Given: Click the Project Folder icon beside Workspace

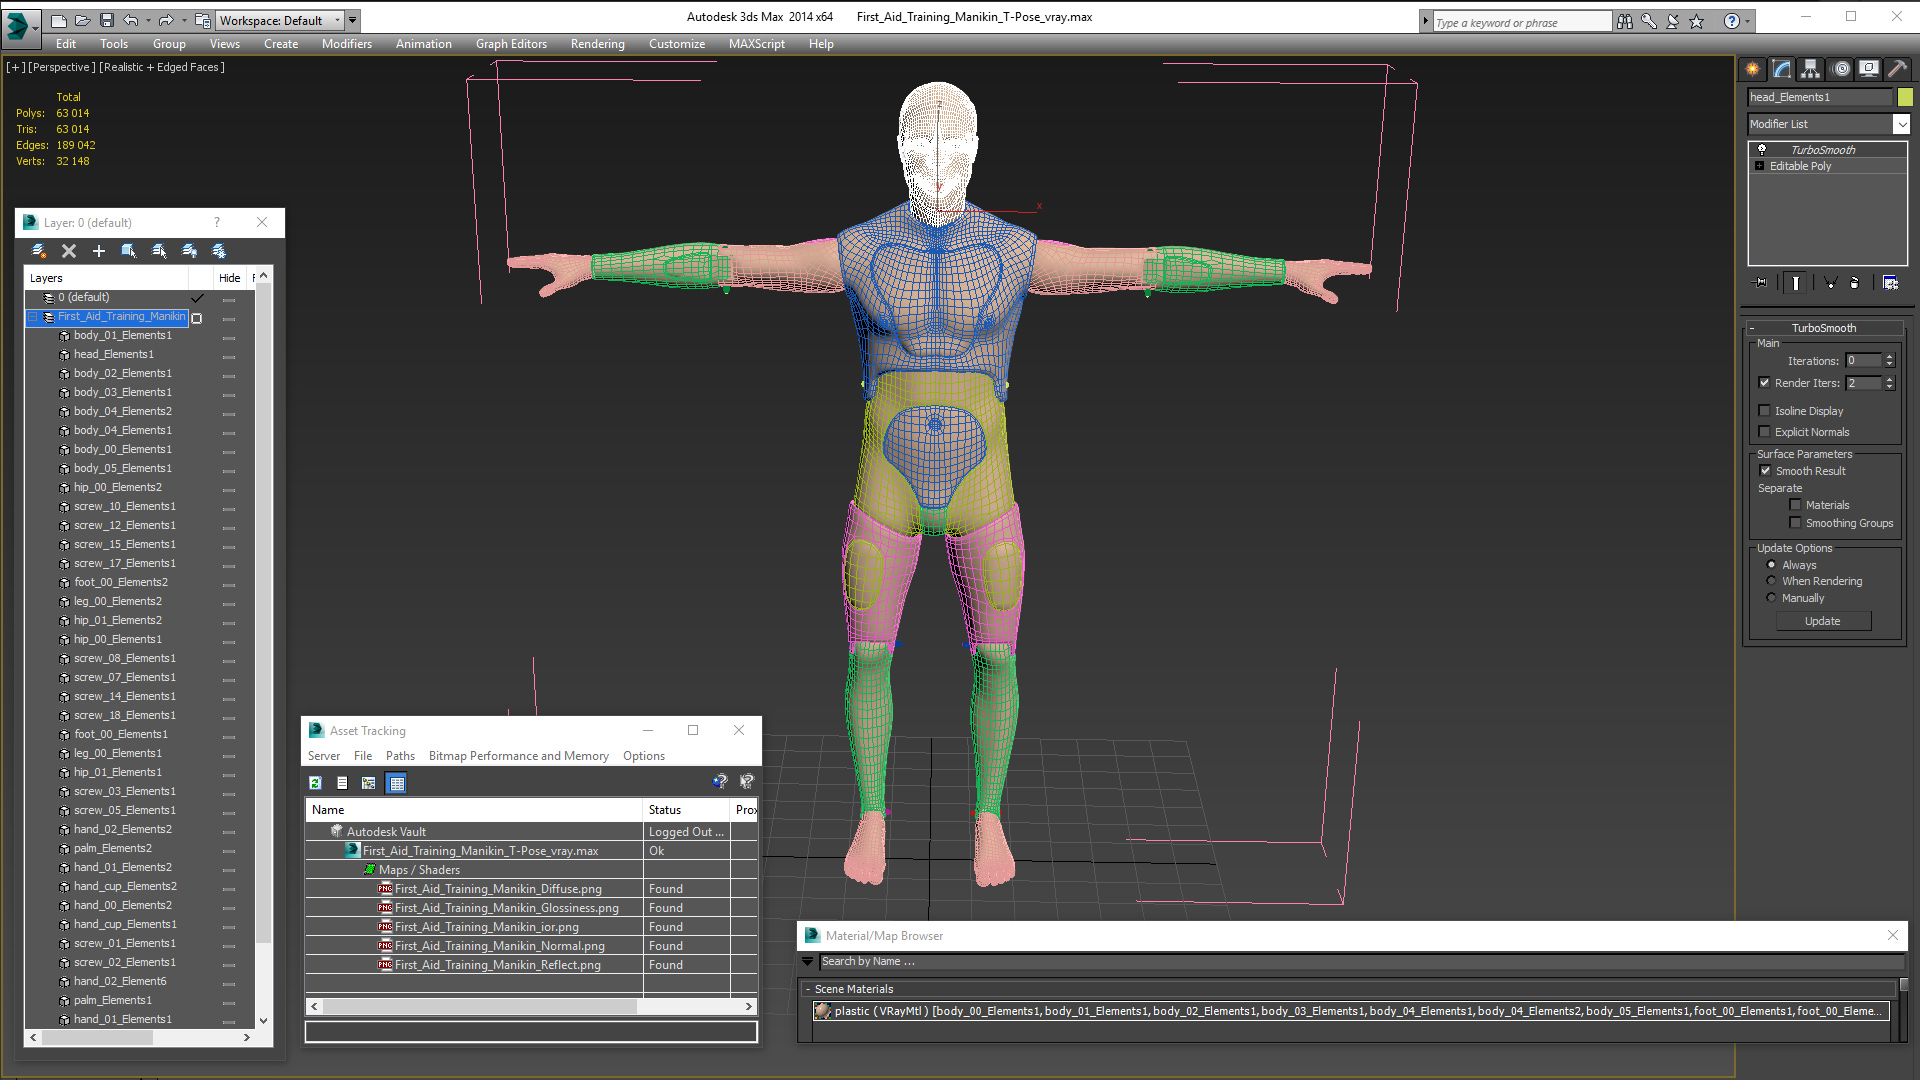Looking at the screenshot, I should pyautogui.click(x=203, y=20).
